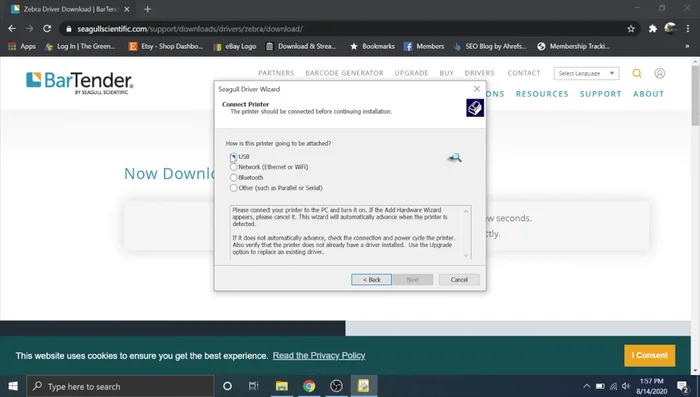The image size is (700, 397).
Task: Open the Facebook Members bookmark
Action: (x=424, y=46)
